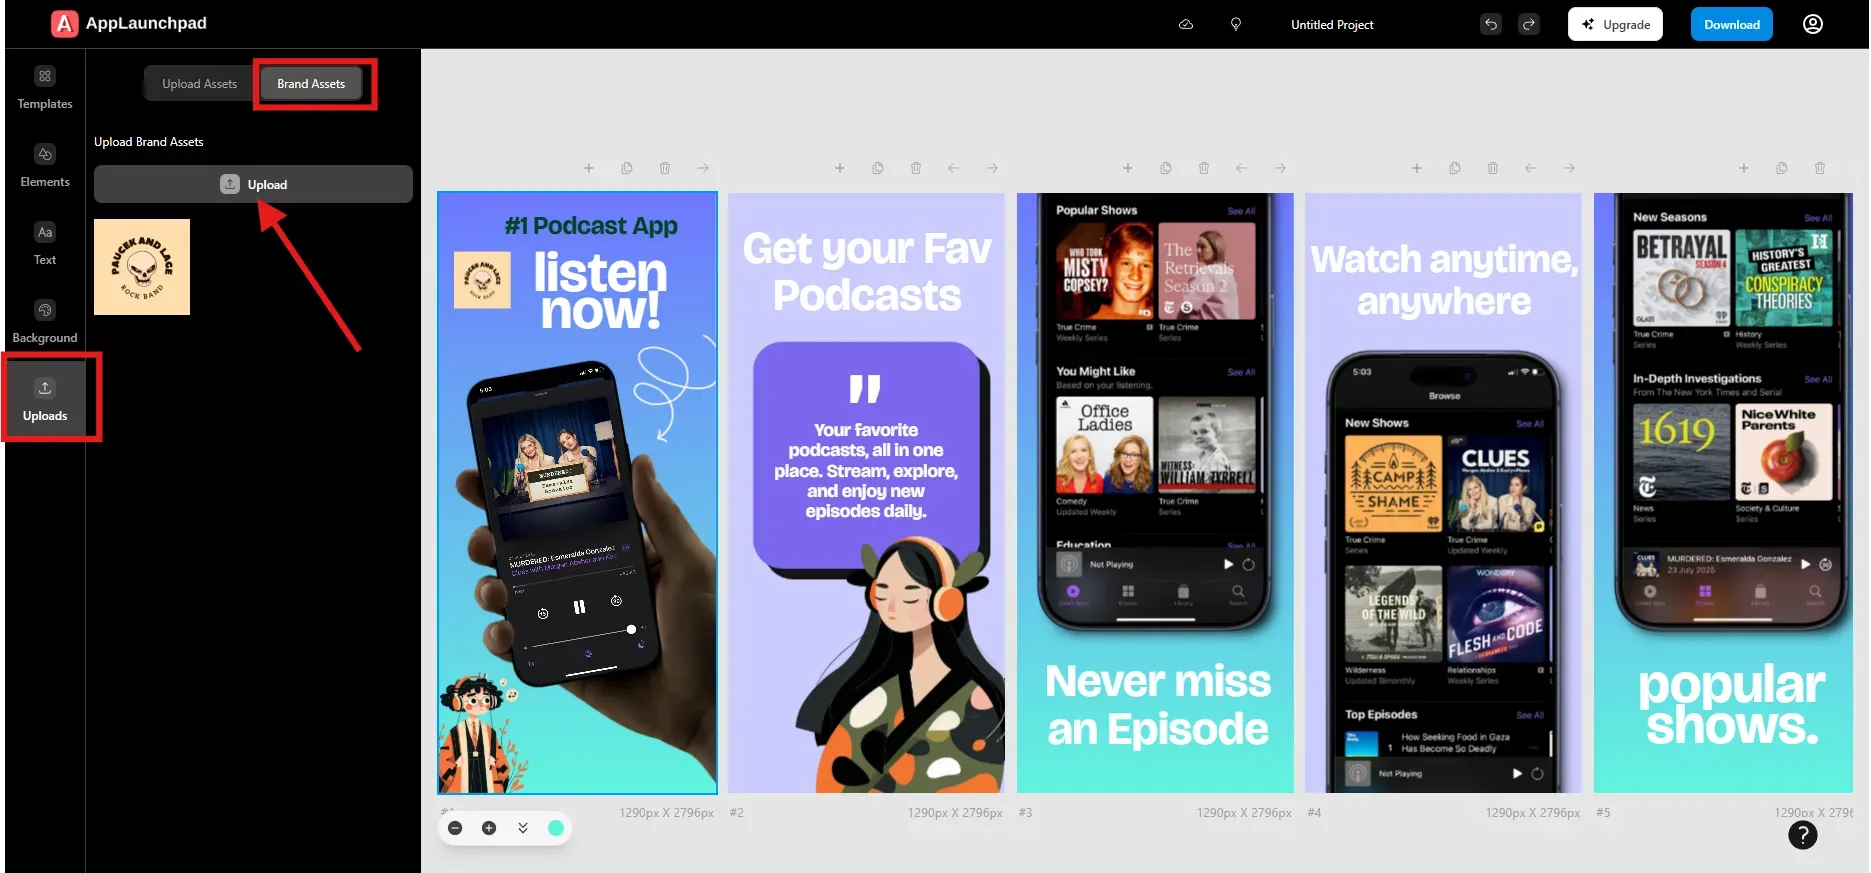Move screenshot #4 to the left
Screen dimensions: 1871x873
pyautogui.click(x=1531, y=168)
